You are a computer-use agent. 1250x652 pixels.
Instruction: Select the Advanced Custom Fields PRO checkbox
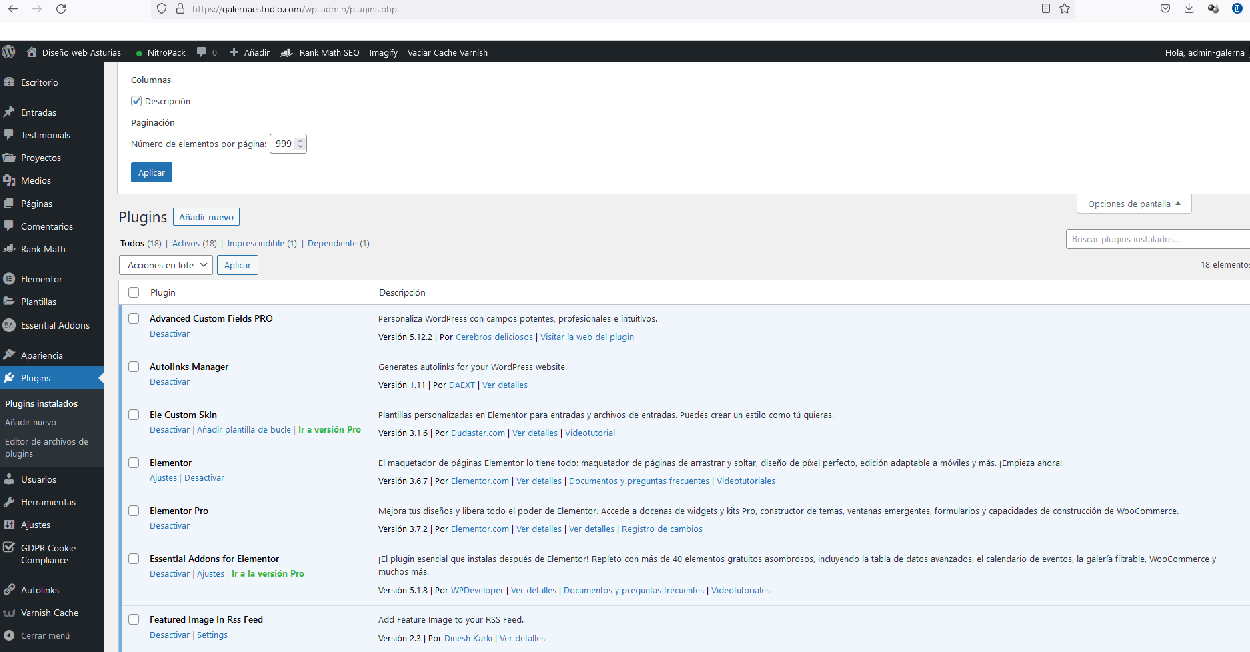134,319
